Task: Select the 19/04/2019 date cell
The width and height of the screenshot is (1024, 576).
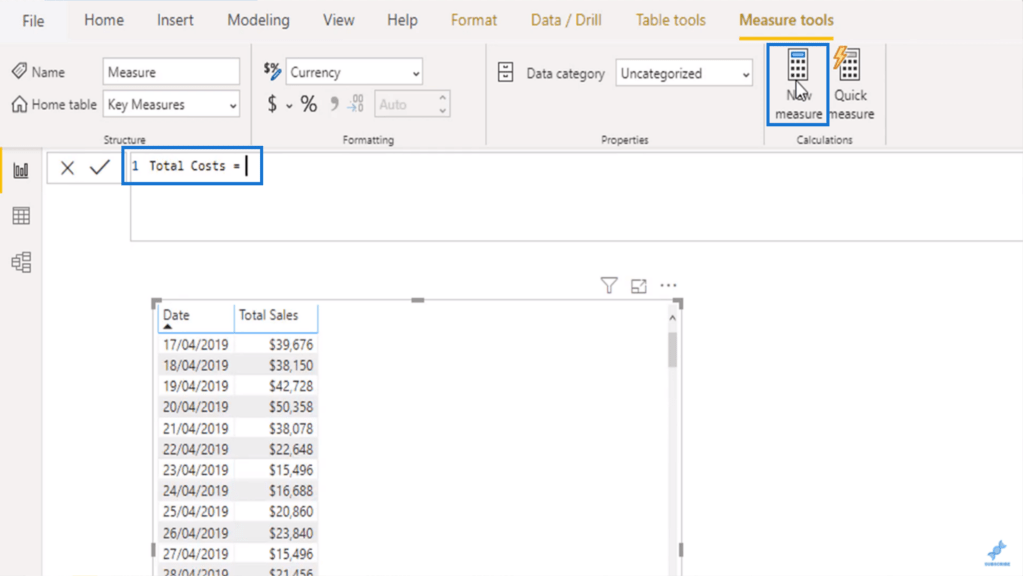Action: click(x=195, y=387)
